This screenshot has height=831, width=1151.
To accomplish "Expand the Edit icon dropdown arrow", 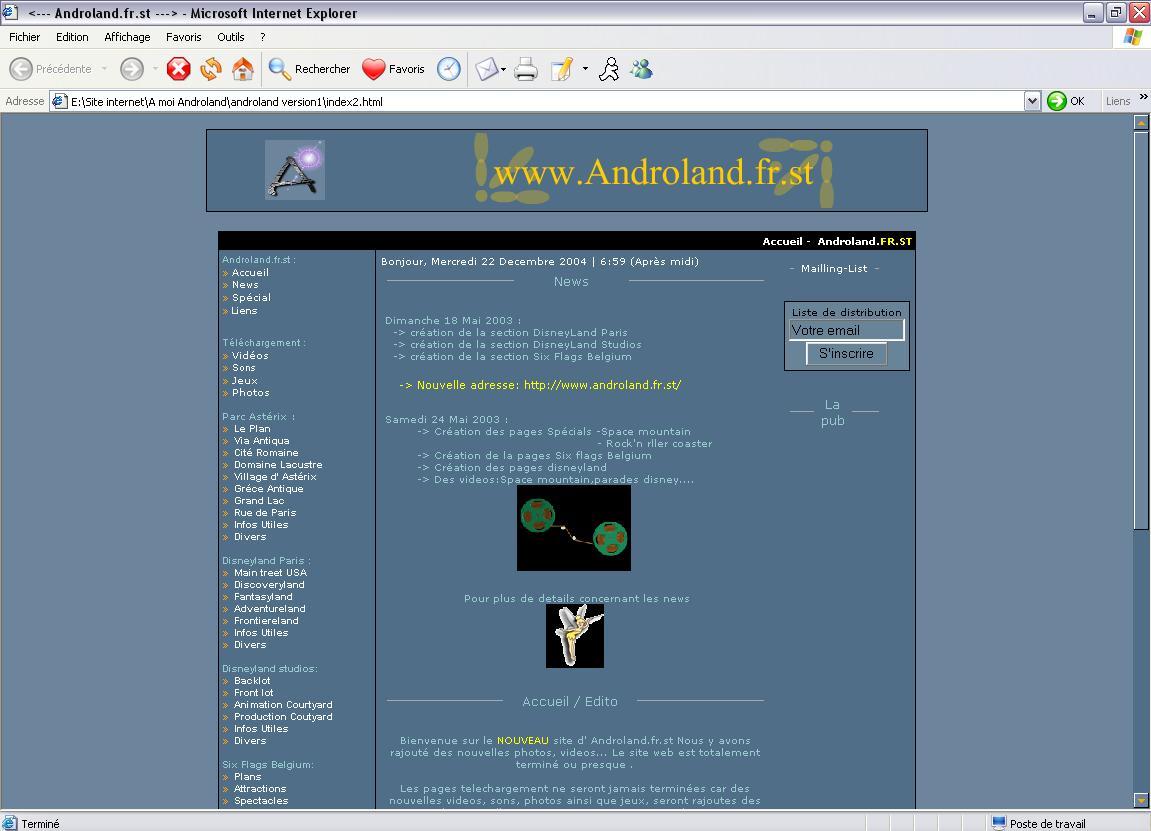I will [x=585, y=69].
